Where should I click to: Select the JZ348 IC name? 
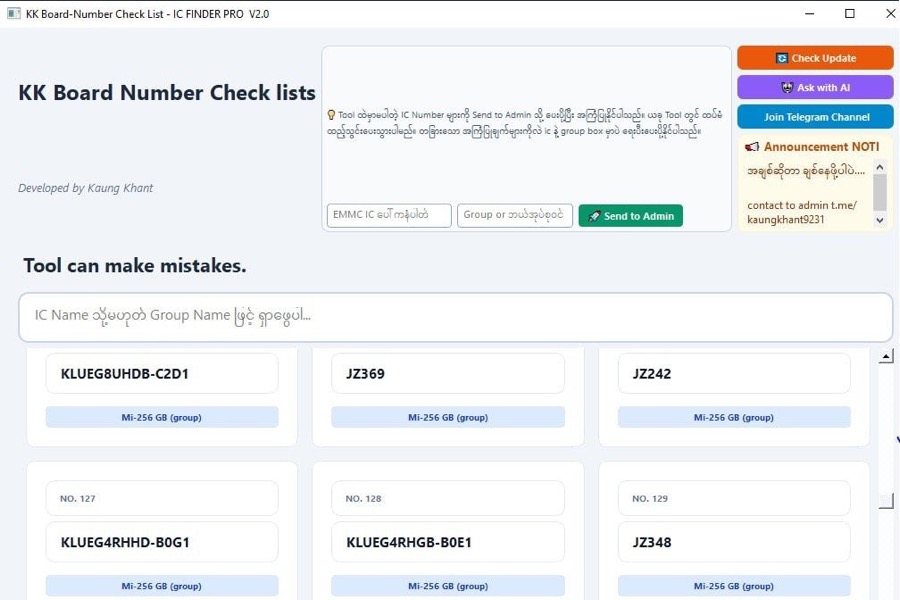click(x=651, y=542)
